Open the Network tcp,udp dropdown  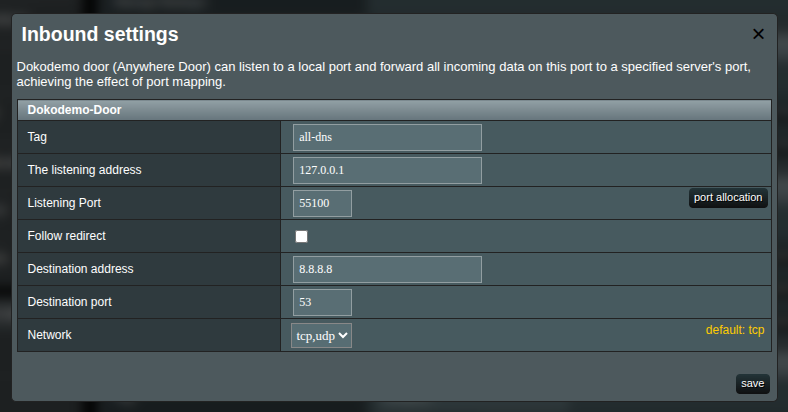pyautogui.click(x=321, y=336)
